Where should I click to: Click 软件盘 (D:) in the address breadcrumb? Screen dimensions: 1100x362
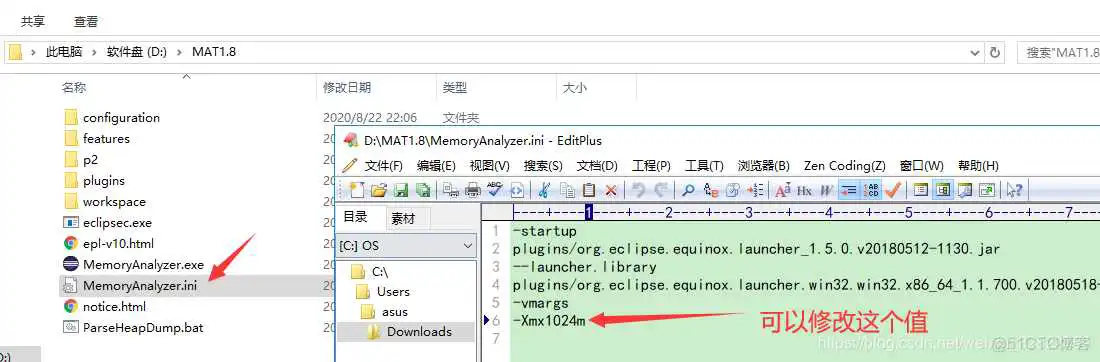(137, 52)
